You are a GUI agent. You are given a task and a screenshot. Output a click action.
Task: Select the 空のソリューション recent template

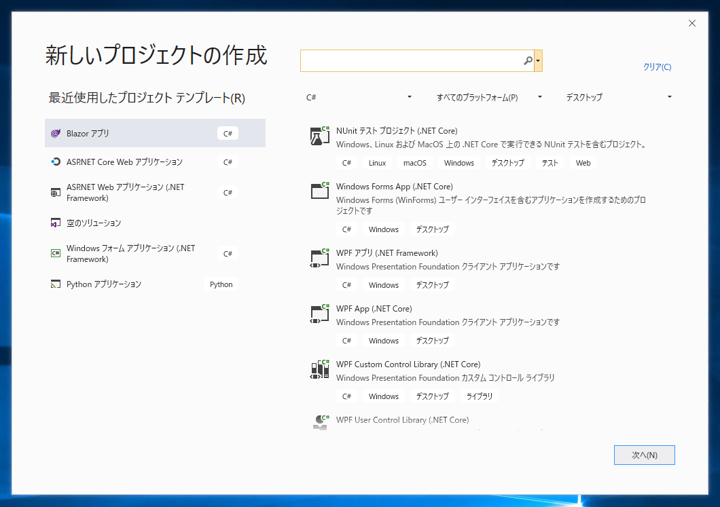pos(155,223)
